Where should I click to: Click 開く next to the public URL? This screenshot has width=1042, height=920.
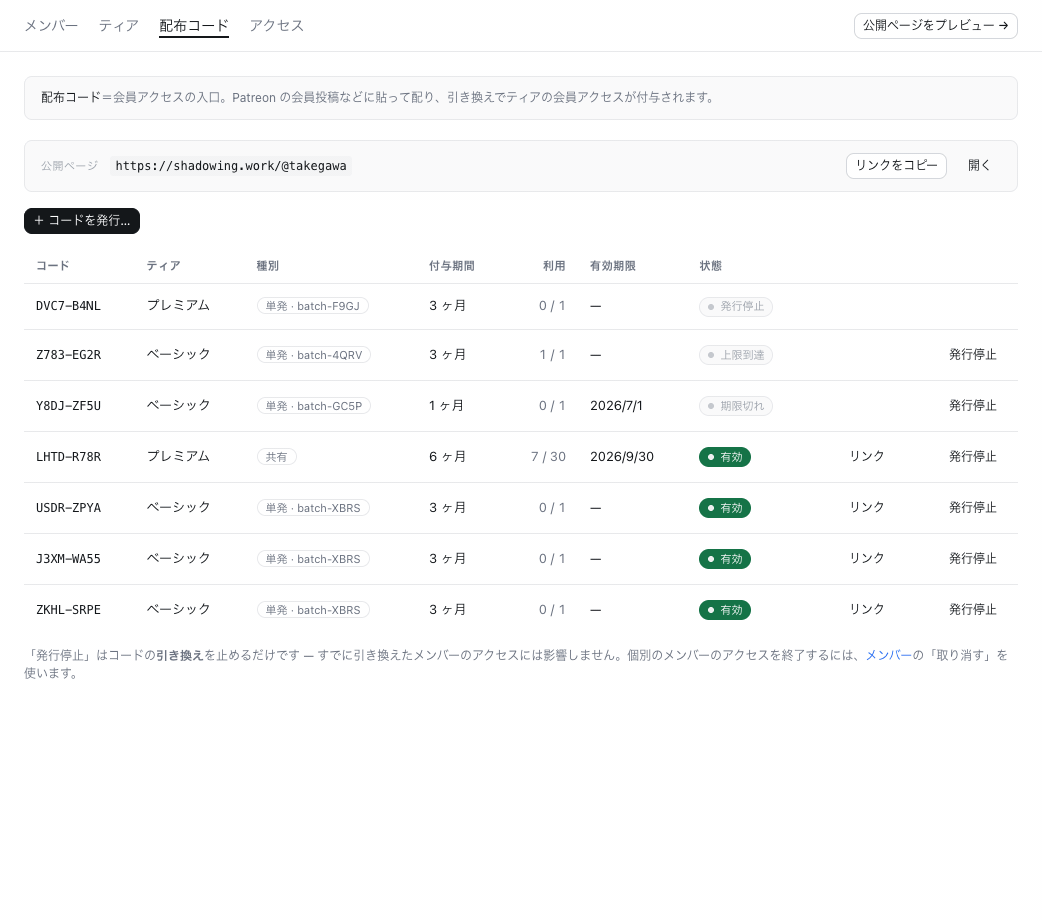tap(979, 166)
